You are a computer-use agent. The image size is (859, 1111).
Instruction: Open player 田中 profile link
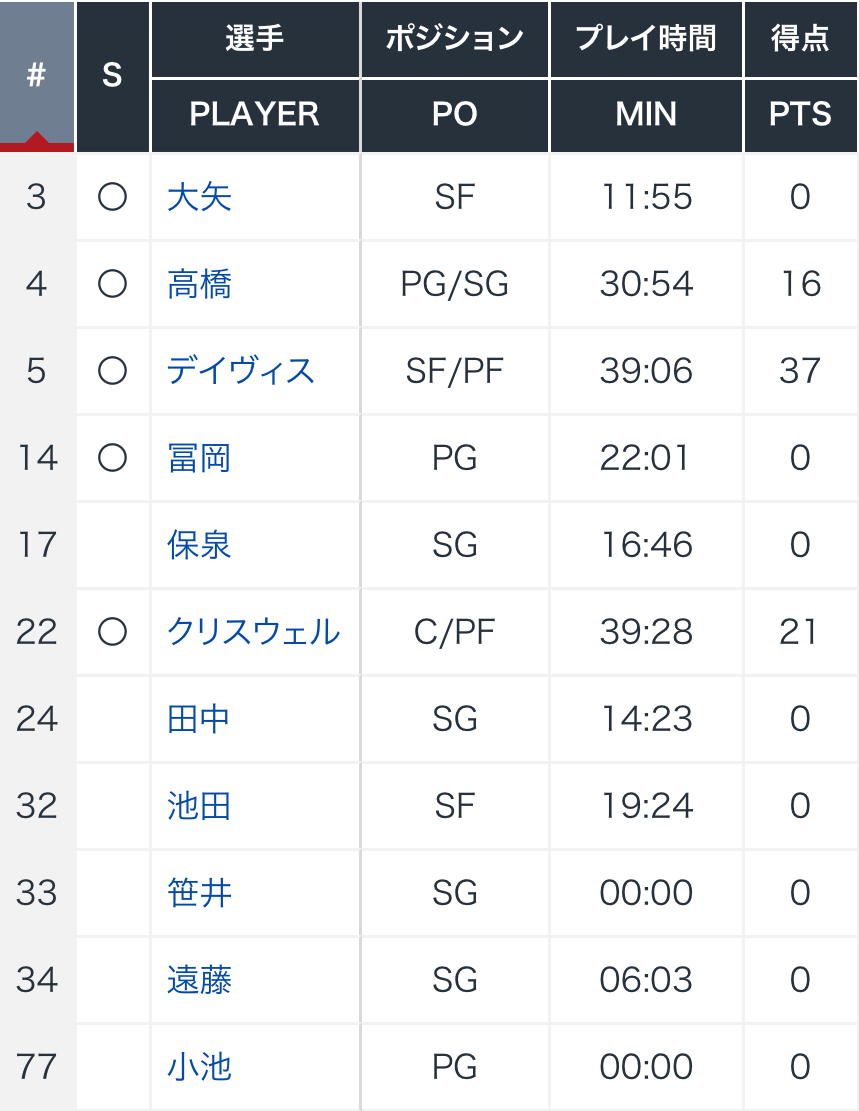coord(199,719)
